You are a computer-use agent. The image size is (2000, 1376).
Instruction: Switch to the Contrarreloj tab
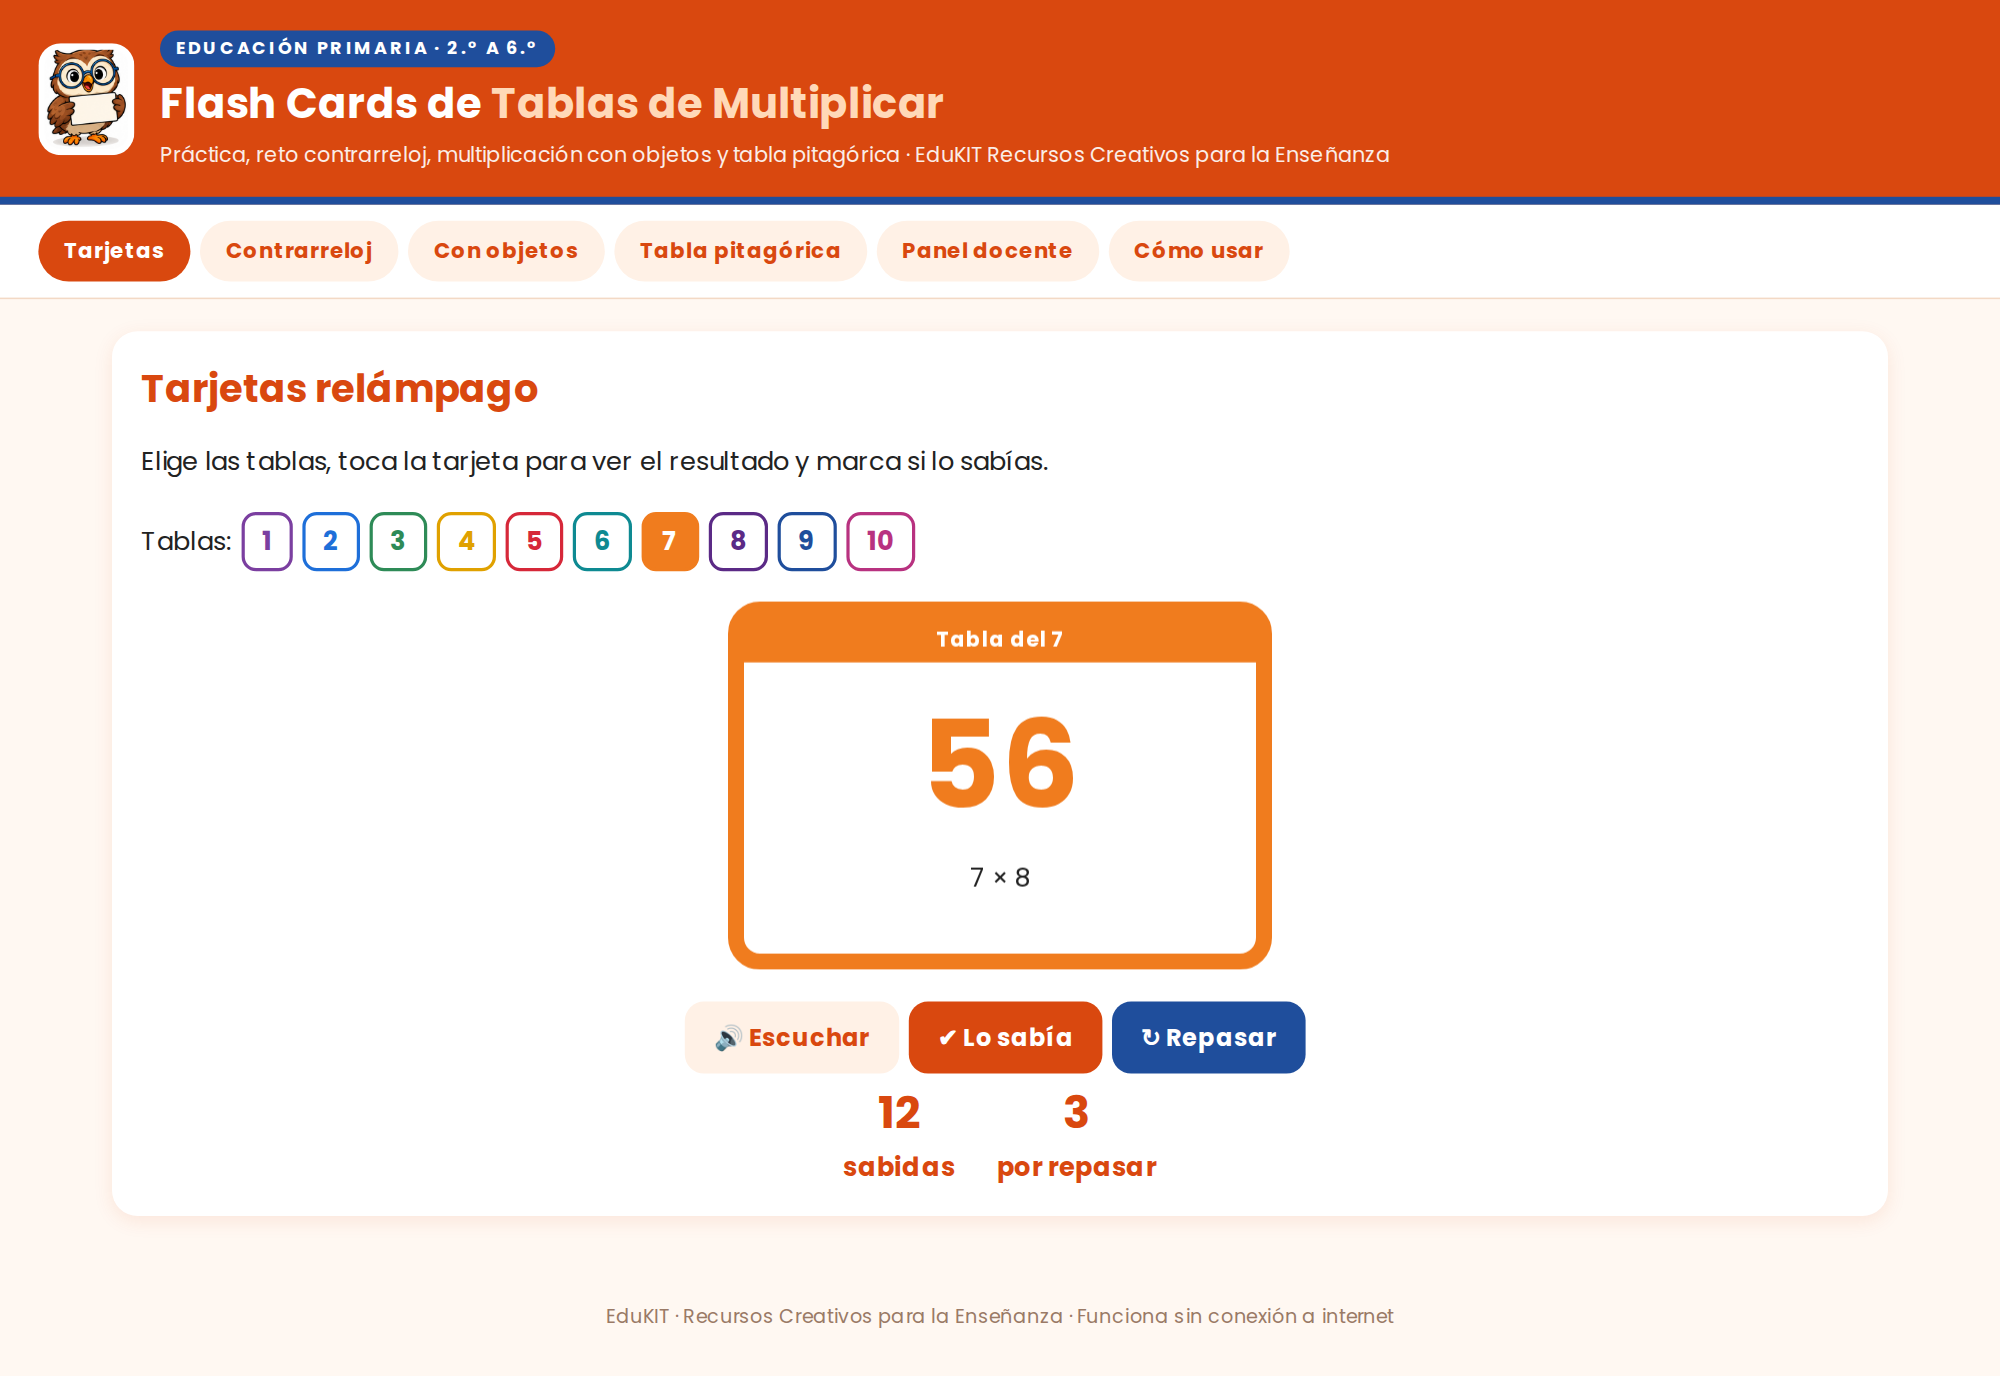pyautogui.click(x=299, y=251)
